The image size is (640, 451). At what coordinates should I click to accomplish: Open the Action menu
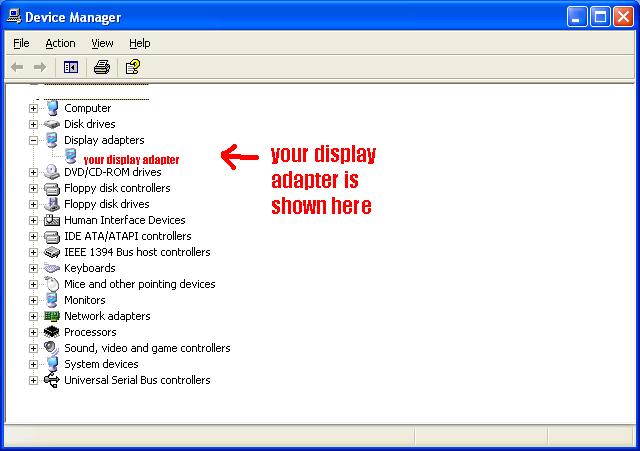[60, 43]
